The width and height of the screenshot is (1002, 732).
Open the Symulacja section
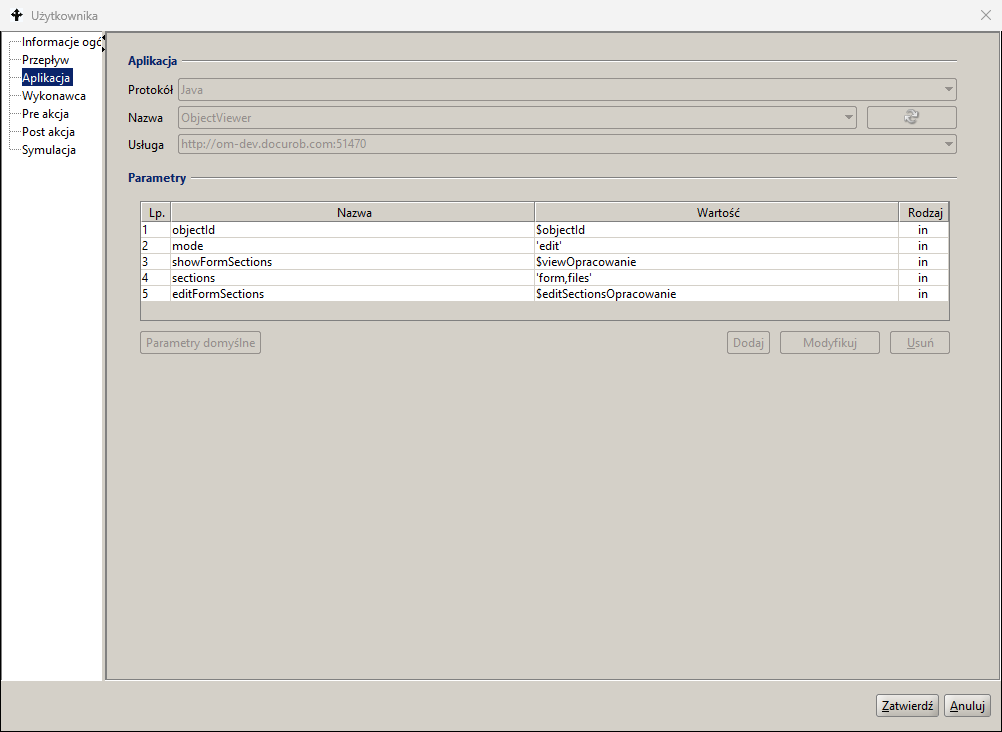(49, 150)
